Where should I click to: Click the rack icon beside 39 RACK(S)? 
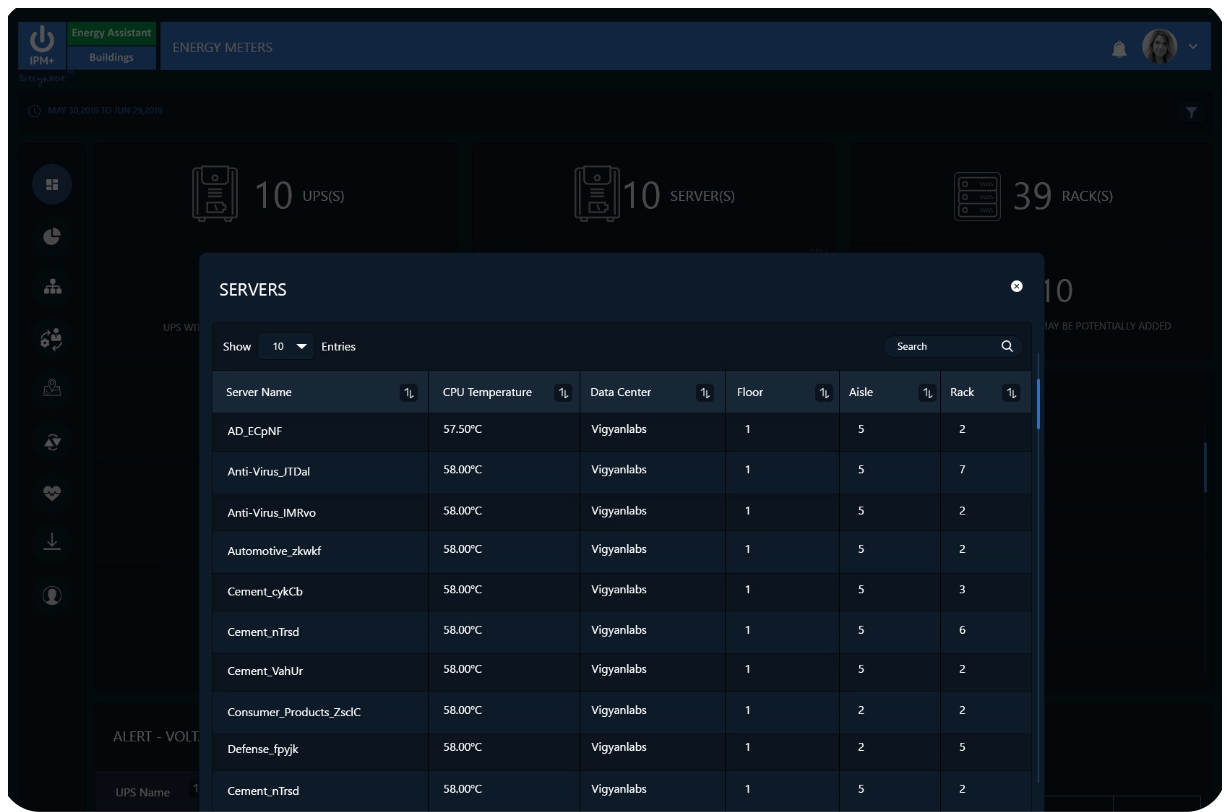tap(977, 194)
